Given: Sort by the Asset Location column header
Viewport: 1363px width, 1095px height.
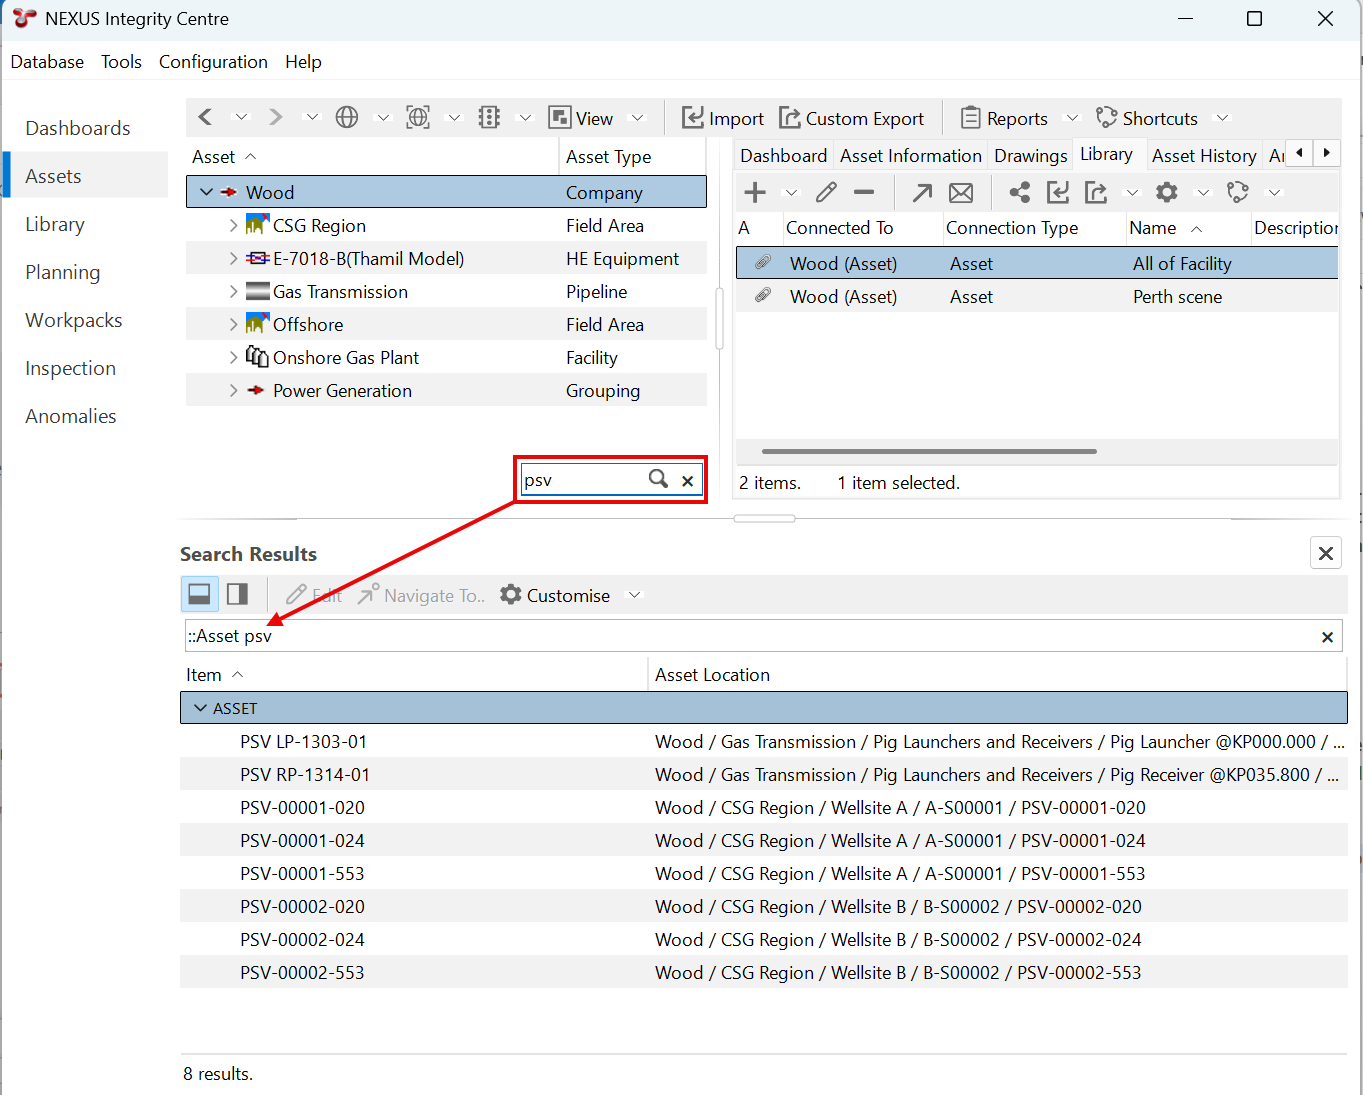Looking at the screenshot, I should point(712,675).
